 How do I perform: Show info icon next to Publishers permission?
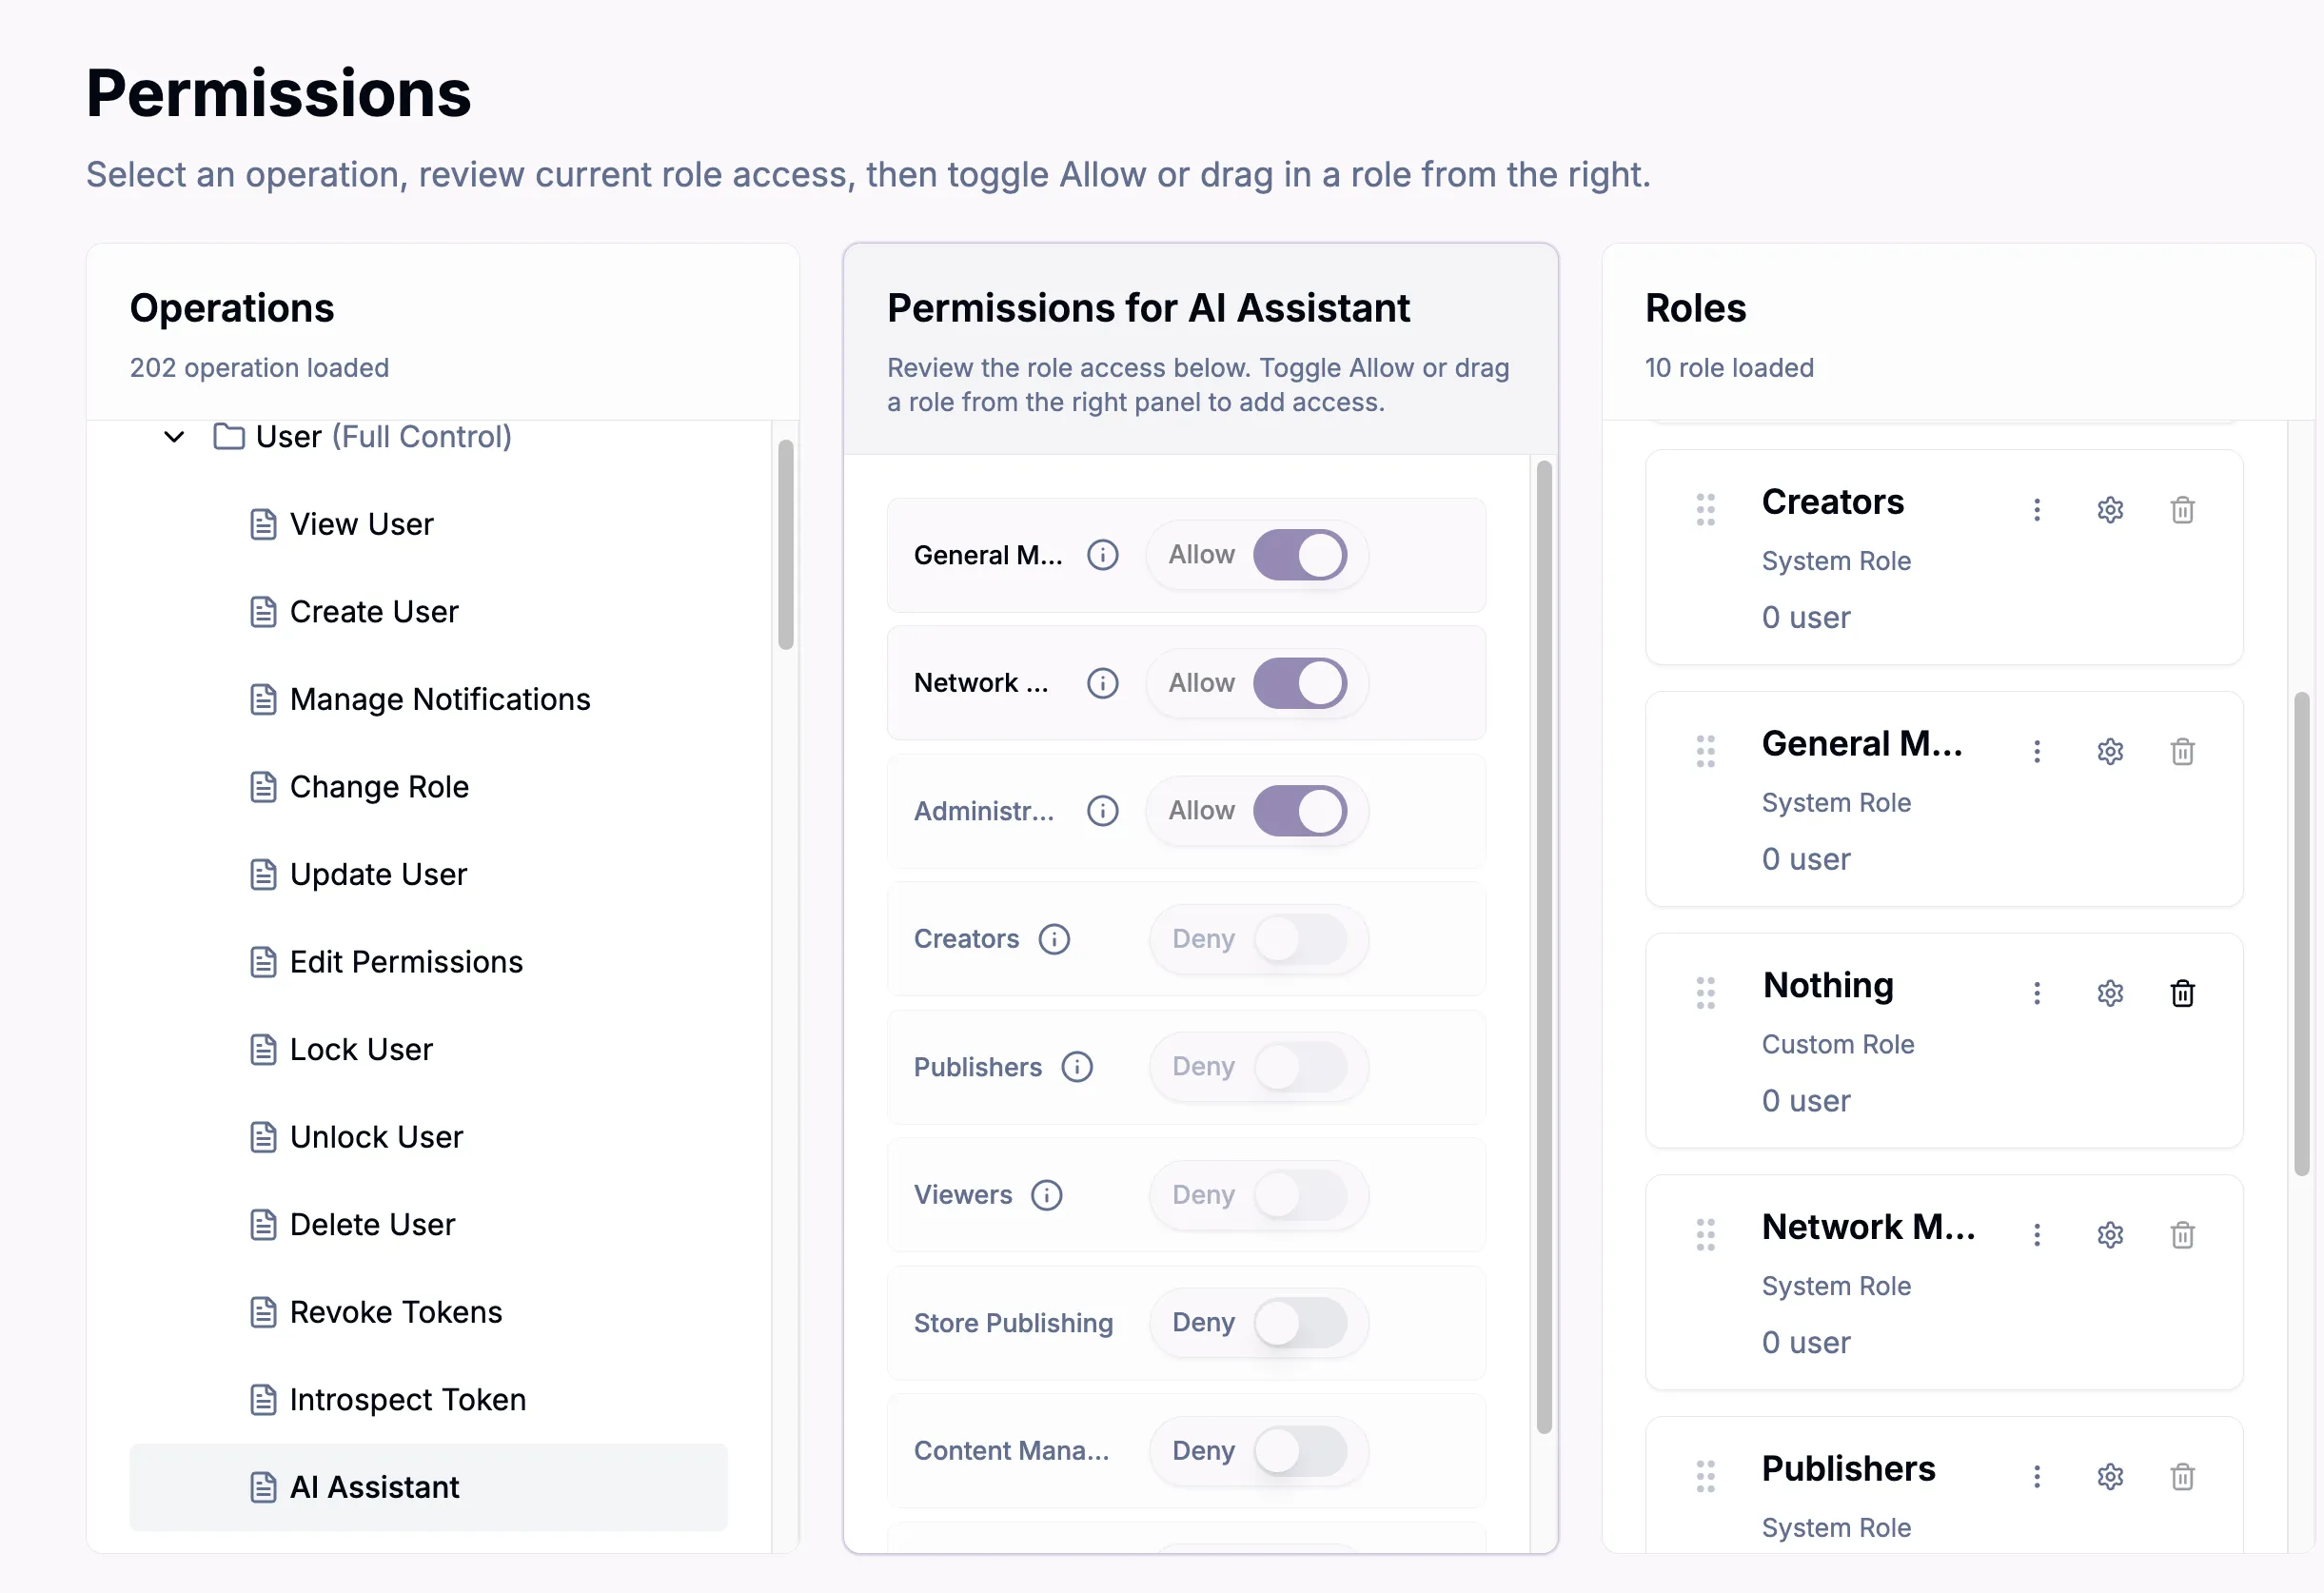[x=1077, y=1067]
